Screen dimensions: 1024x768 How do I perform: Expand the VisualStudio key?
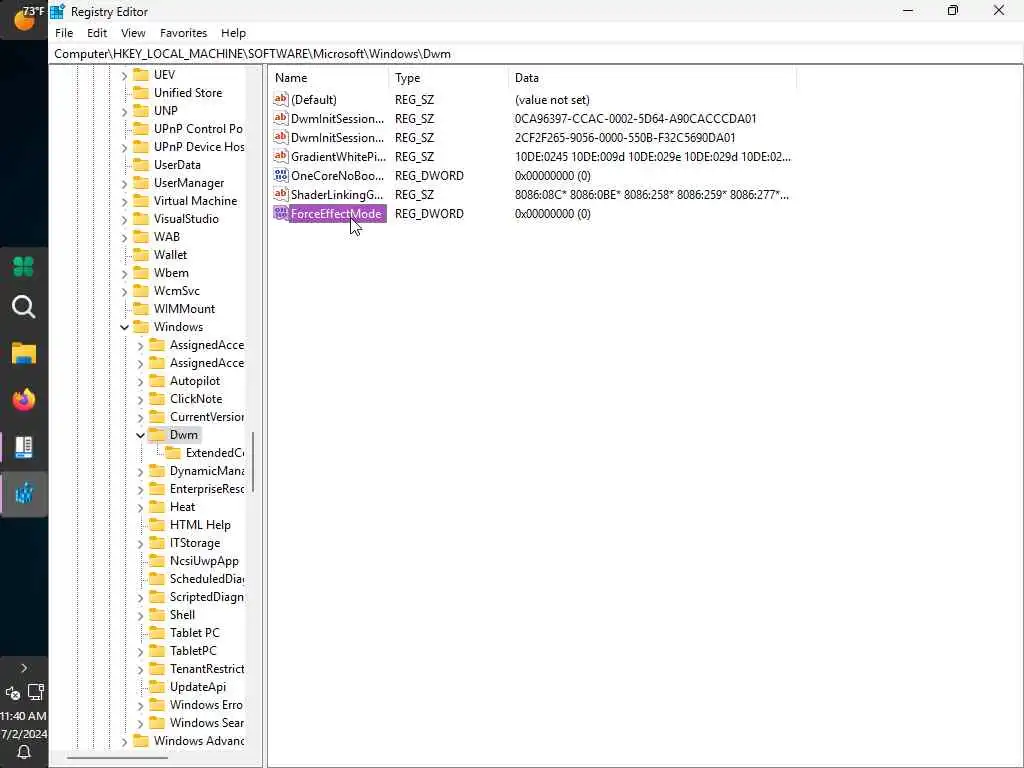124,219
